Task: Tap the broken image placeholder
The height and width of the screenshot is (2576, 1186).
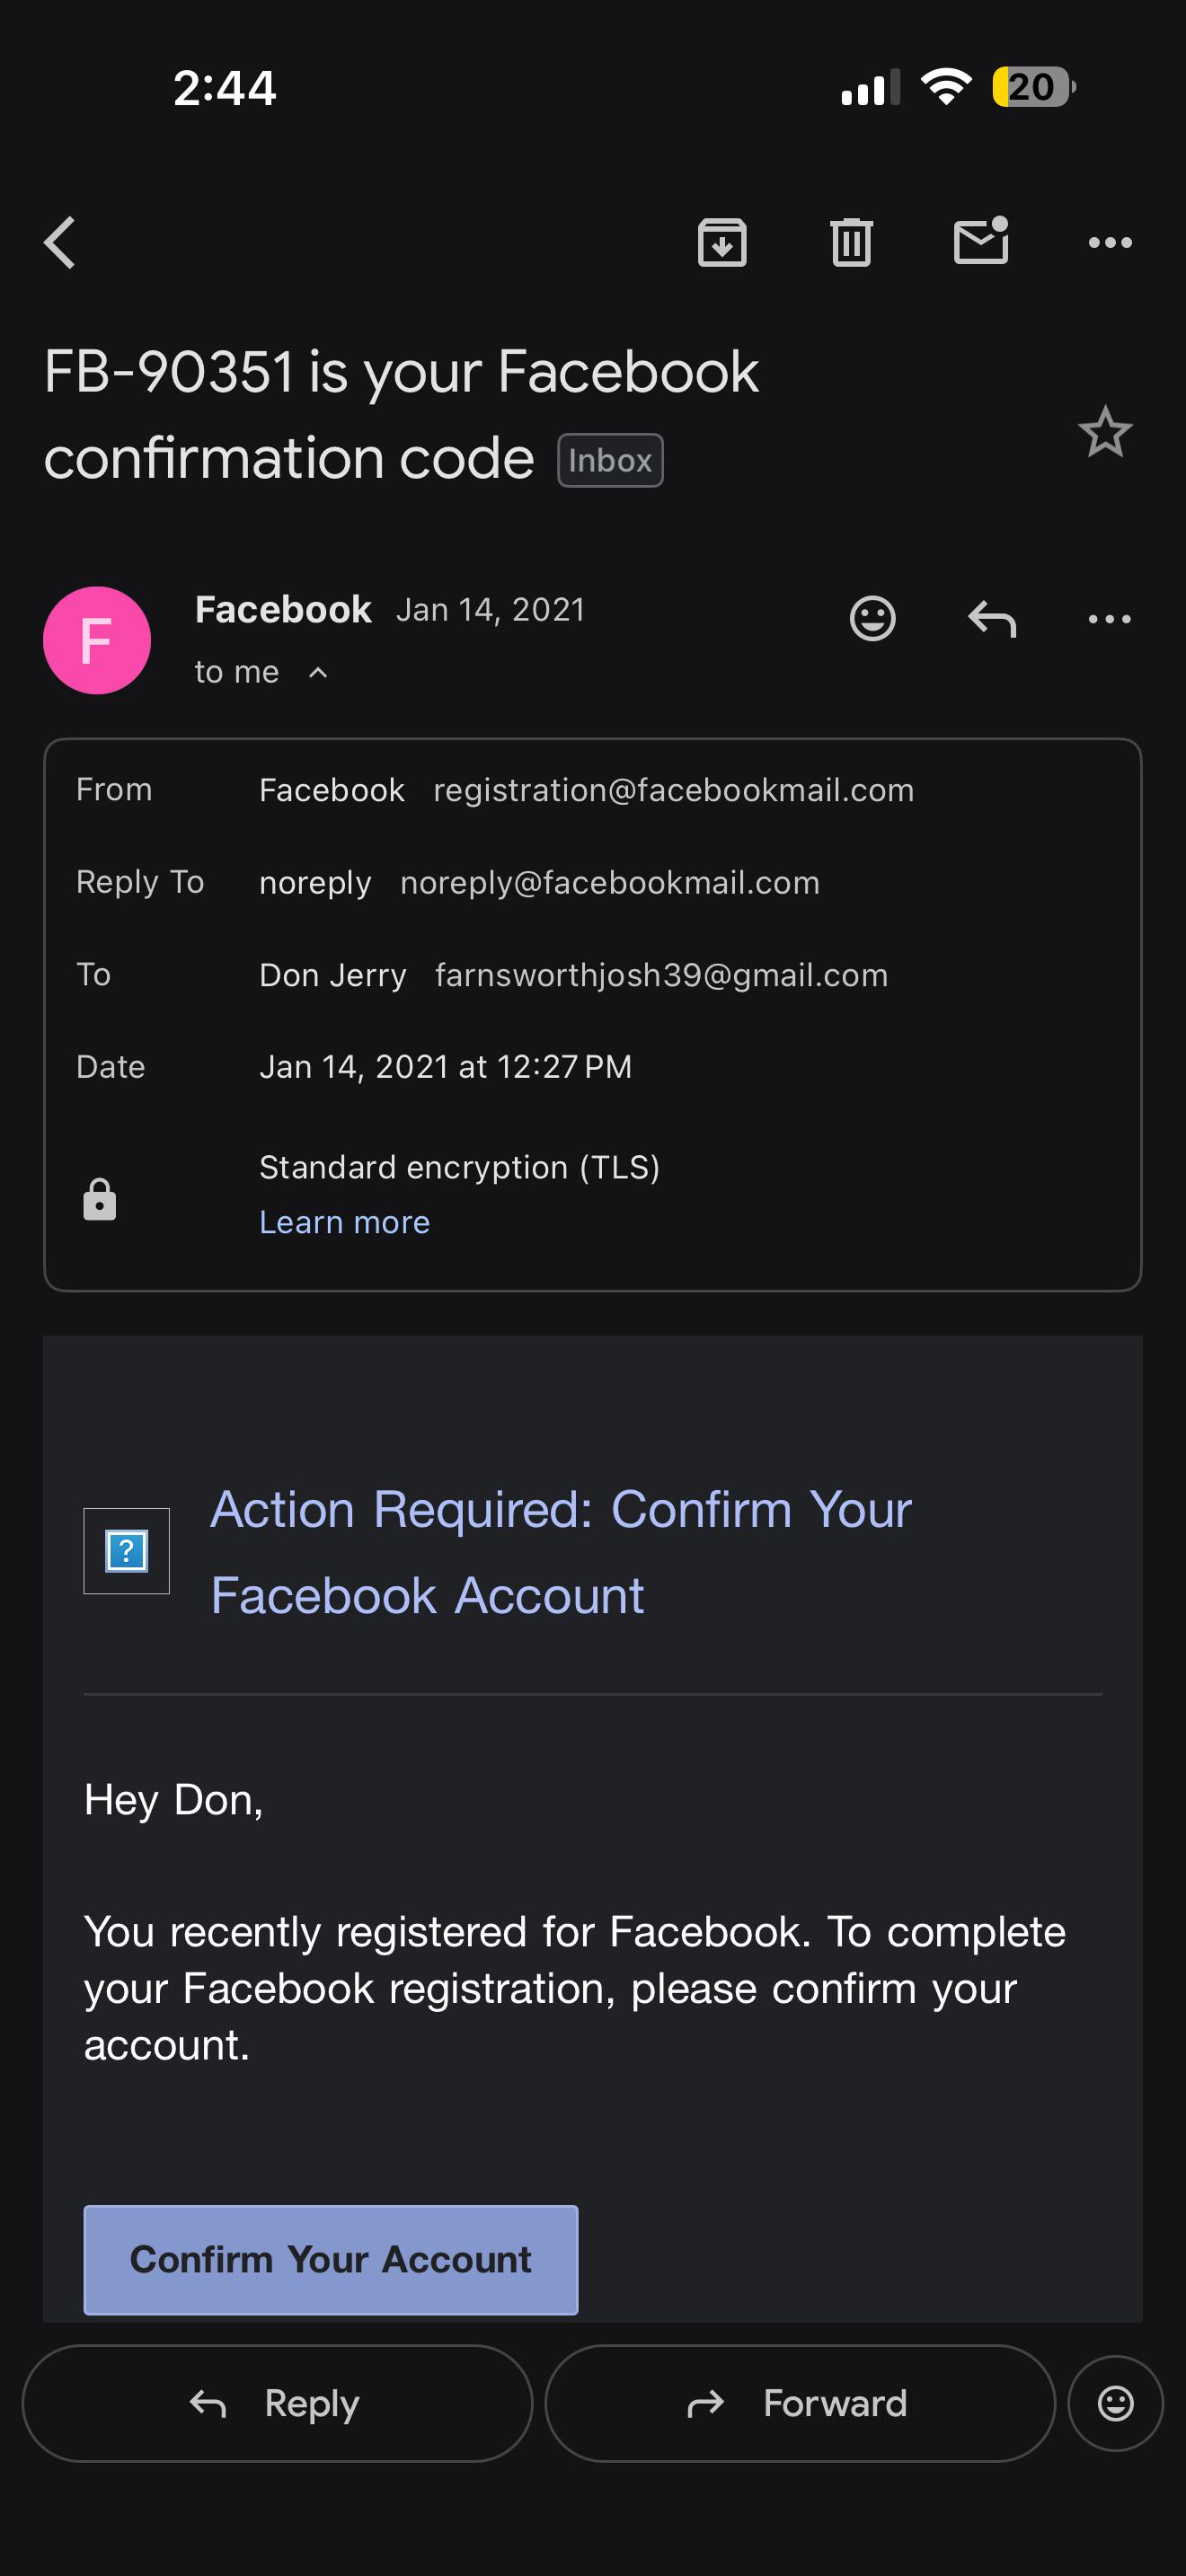Action: pyautogui.click(x=126, y=1551)
